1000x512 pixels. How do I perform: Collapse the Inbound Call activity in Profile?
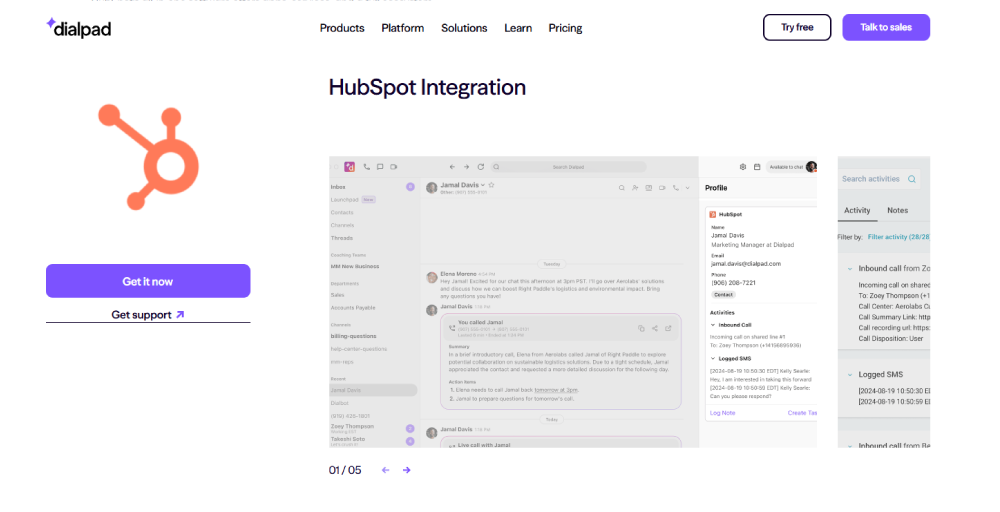click(713, 325)
